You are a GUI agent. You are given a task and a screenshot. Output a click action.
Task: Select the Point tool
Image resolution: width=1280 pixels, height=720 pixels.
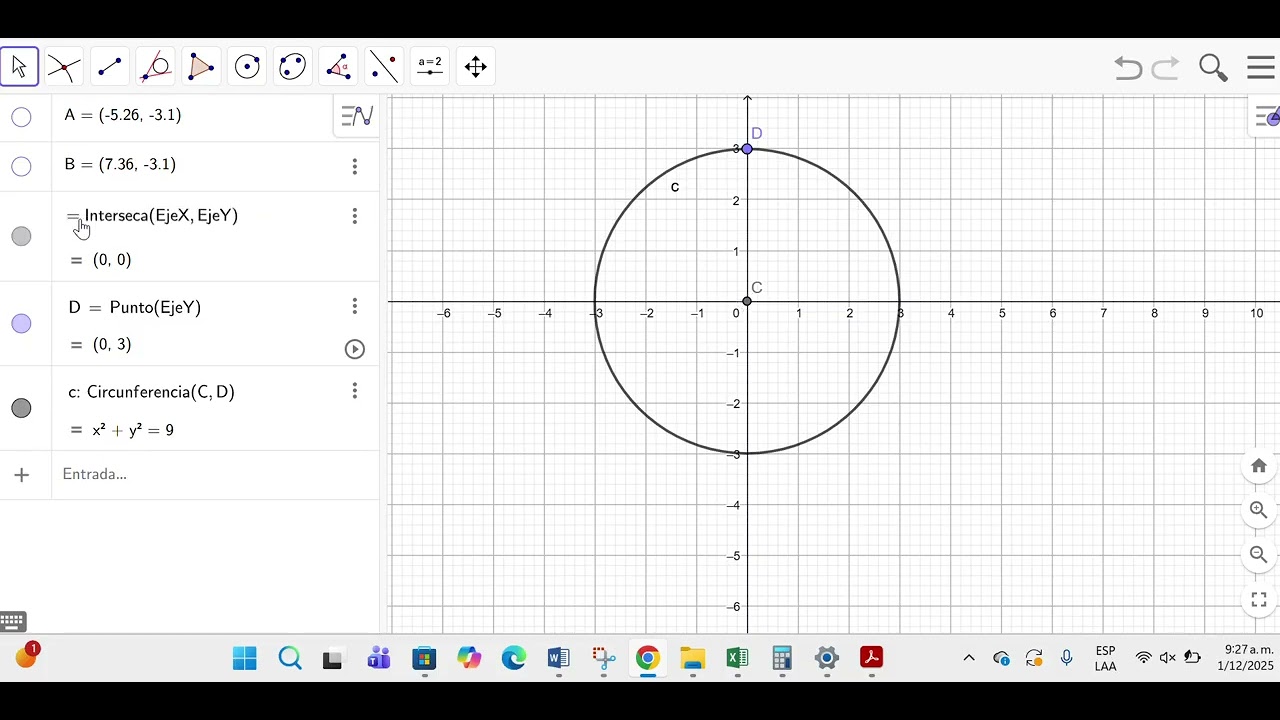pos(64,67)
